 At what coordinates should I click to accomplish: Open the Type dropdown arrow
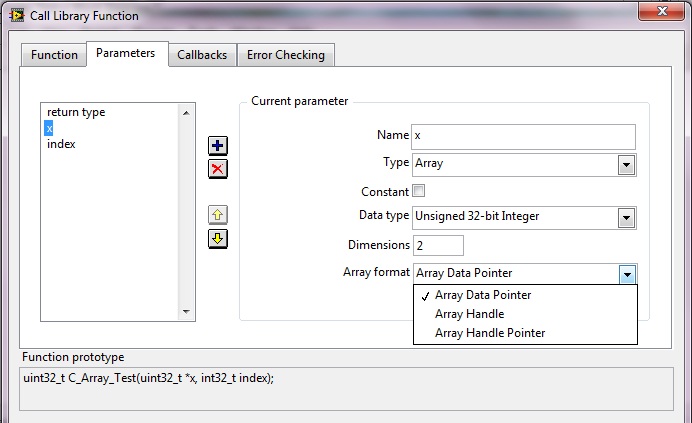pos(626,165)
